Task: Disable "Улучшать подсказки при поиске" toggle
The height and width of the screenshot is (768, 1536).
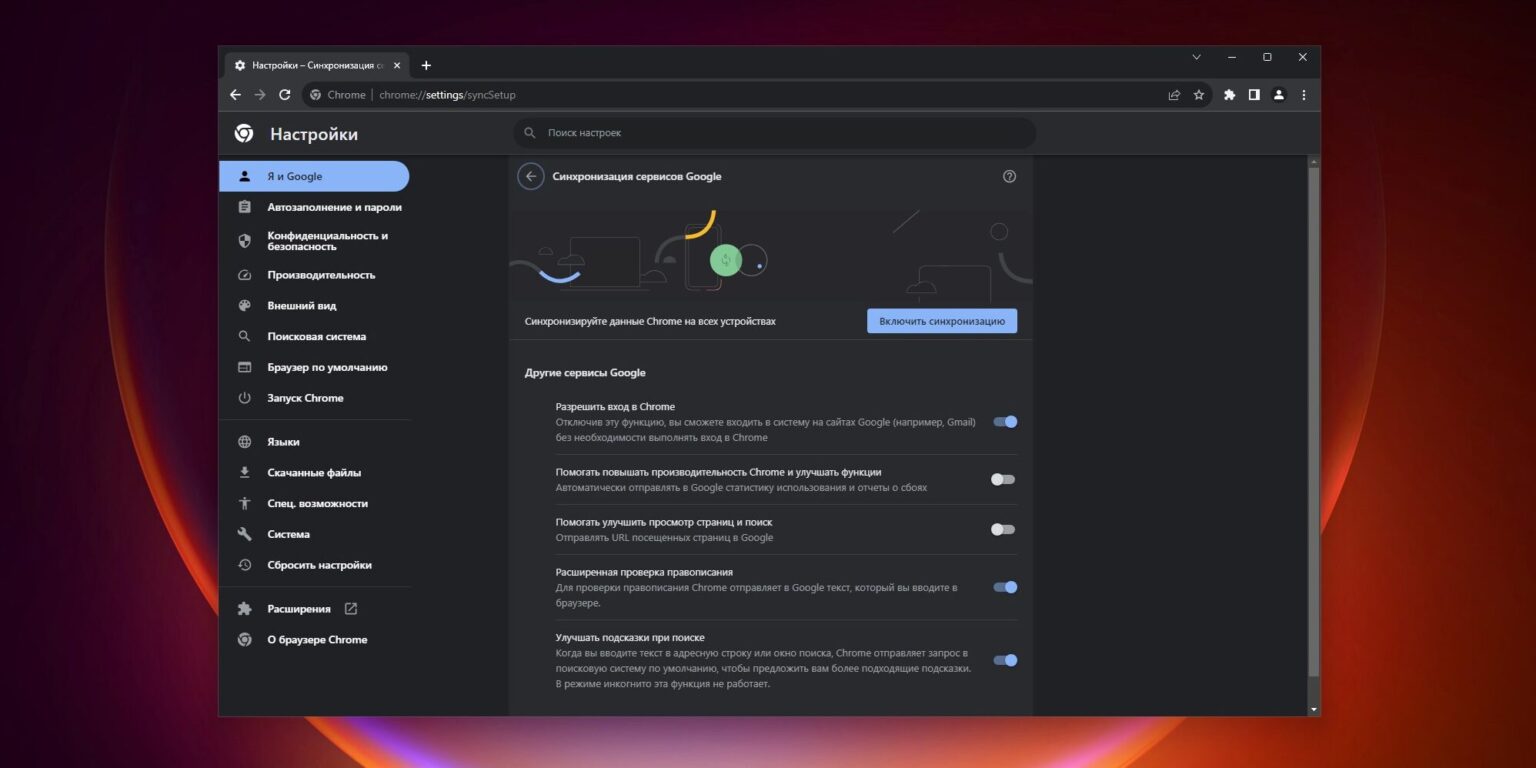Action: (1004, 660)
